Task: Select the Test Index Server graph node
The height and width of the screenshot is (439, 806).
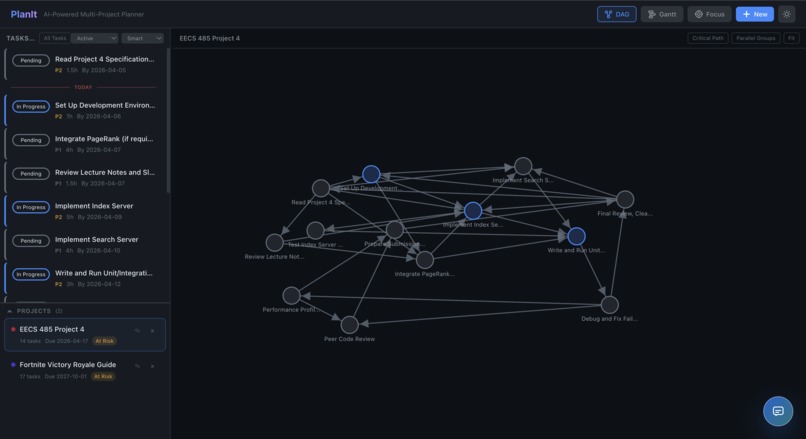Action: click(316, 230)
